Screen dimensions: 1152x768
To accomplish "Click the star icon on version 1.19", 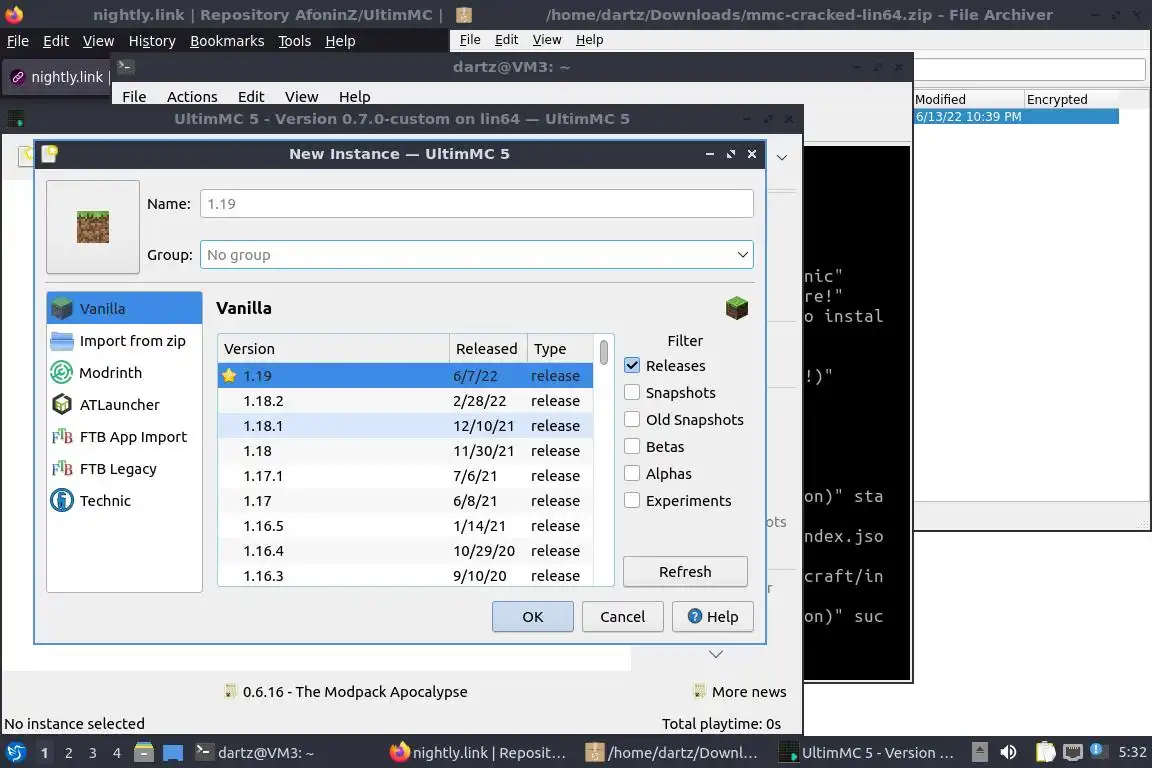I will (x=229, y=376).
